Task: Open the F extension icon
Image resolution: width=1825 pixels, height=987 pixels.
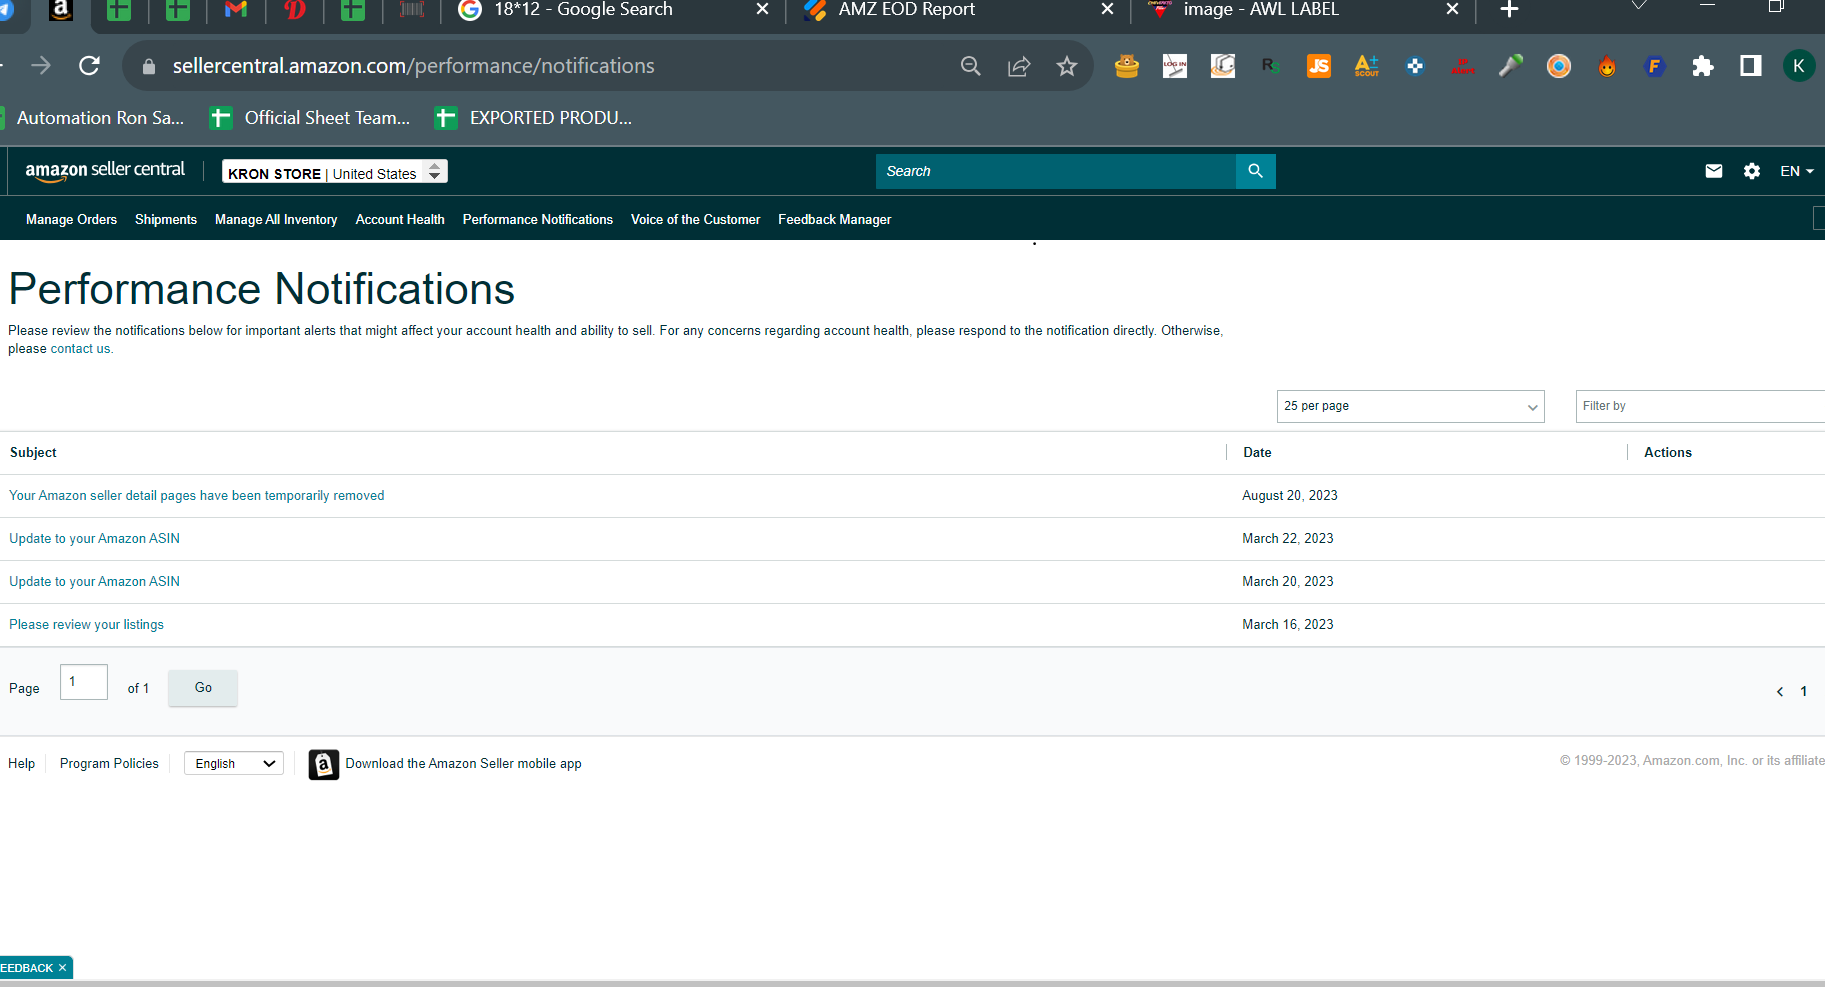Action: 1655,66
